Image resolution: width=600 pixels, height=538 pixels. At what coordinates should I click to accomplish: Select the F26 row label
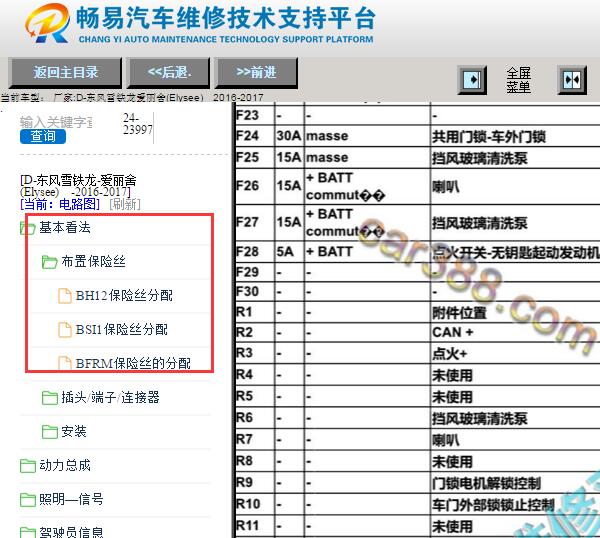coord(247,186)
